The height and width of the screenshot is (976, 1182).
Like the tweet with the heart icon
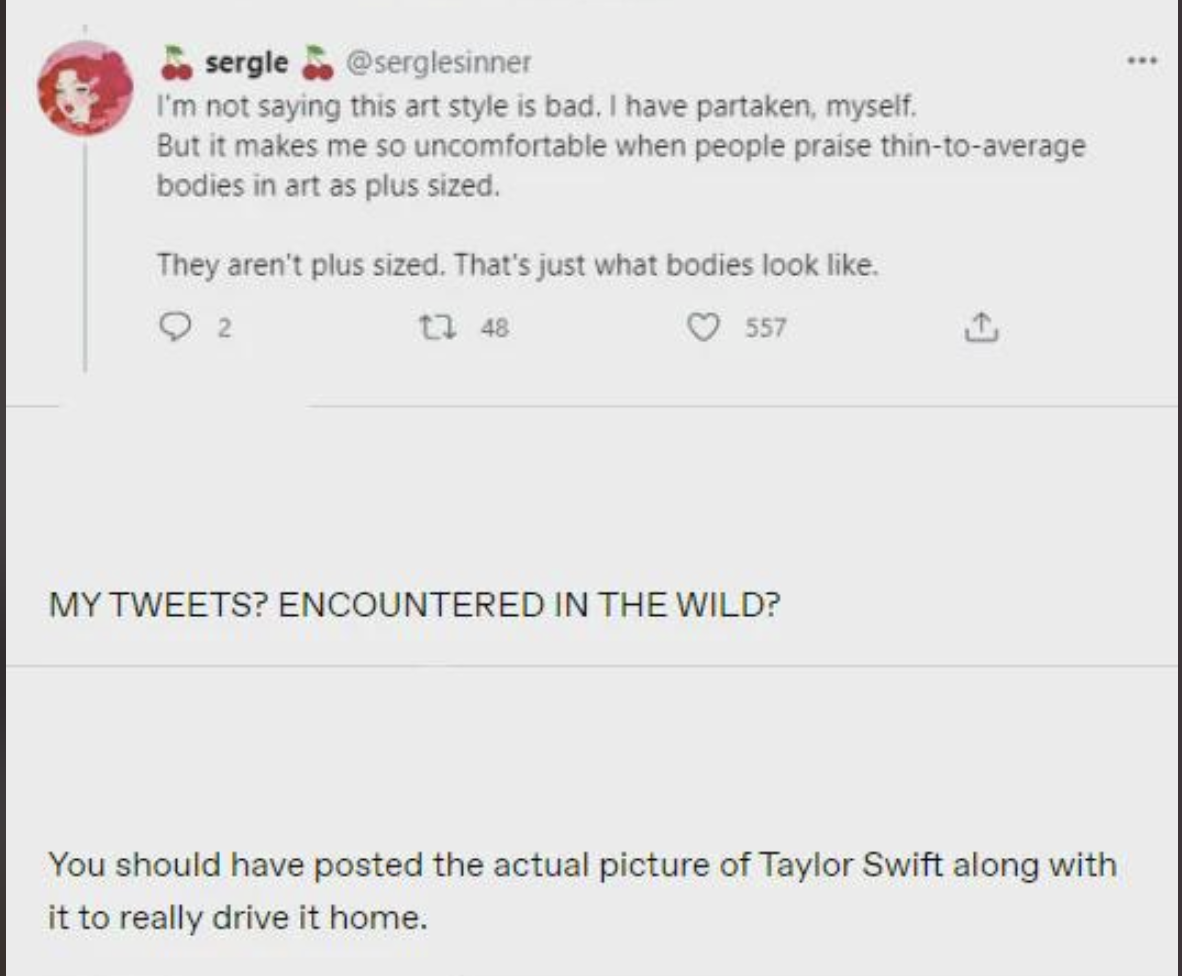[x=705, y=327]
